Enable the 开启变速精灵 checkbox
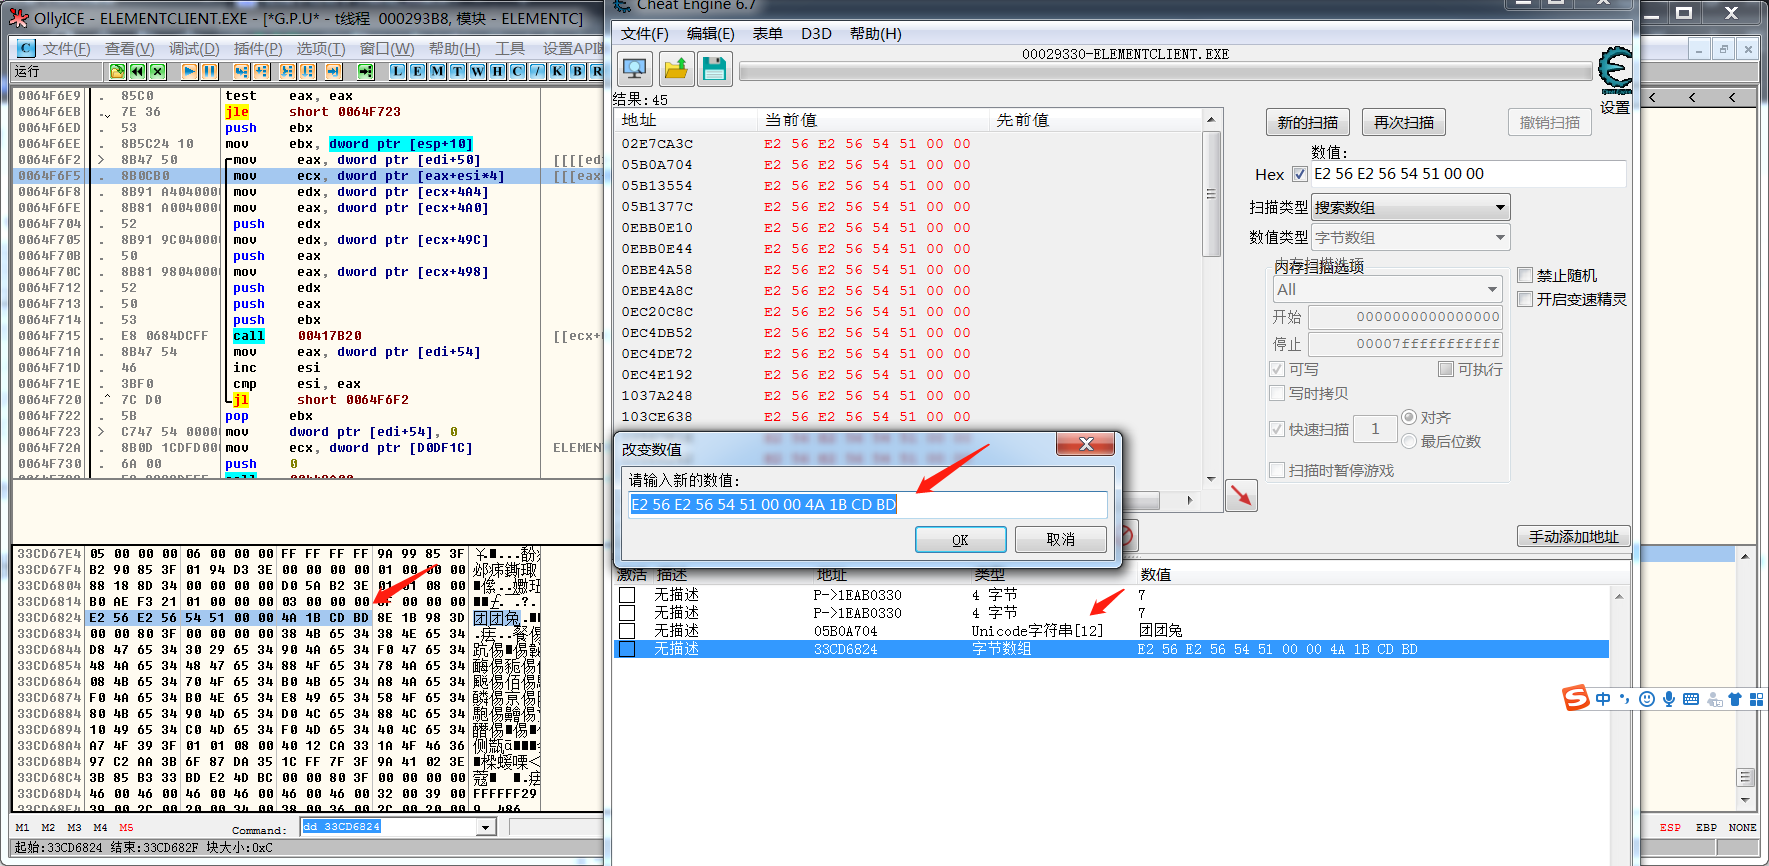This screenshot has height=866, width=1769. pyautogui.click(x=1525, y=299)
